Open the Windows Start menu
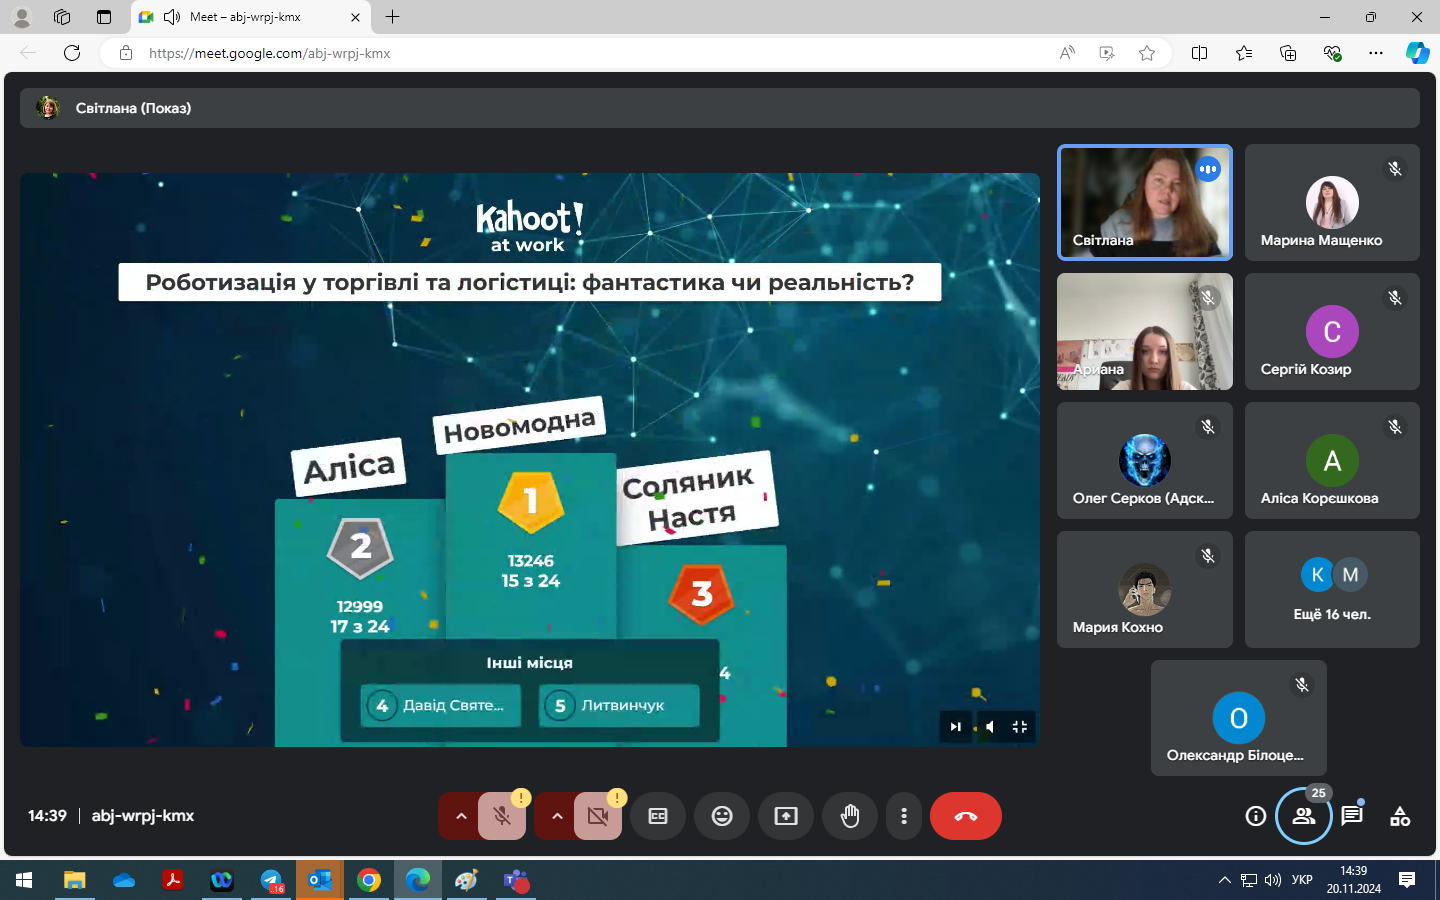 point(24,880)
